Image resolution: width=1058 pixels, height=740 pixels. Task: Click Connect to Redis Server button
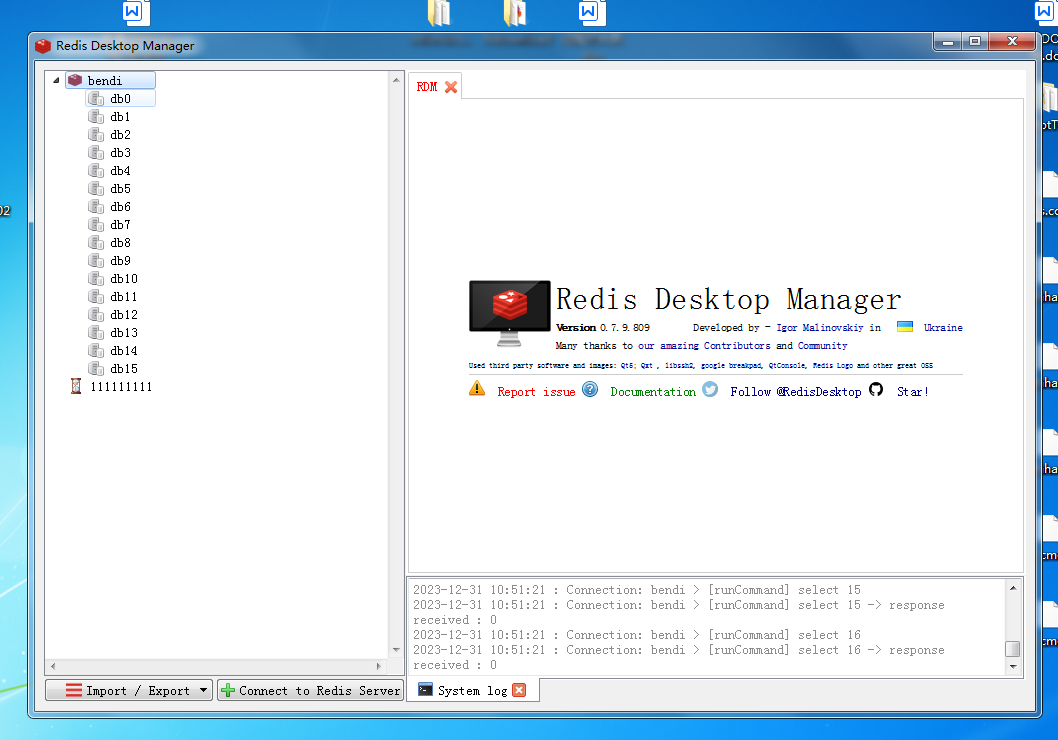(310, 690)
